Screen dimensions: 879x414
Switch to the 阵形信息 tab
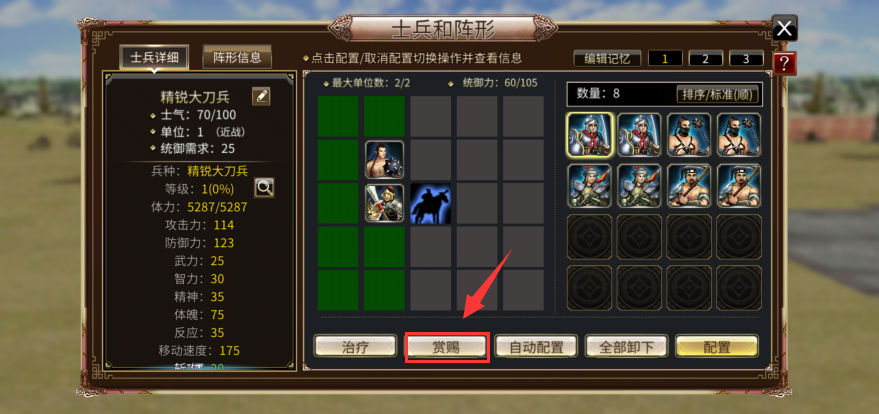(237, 57)
